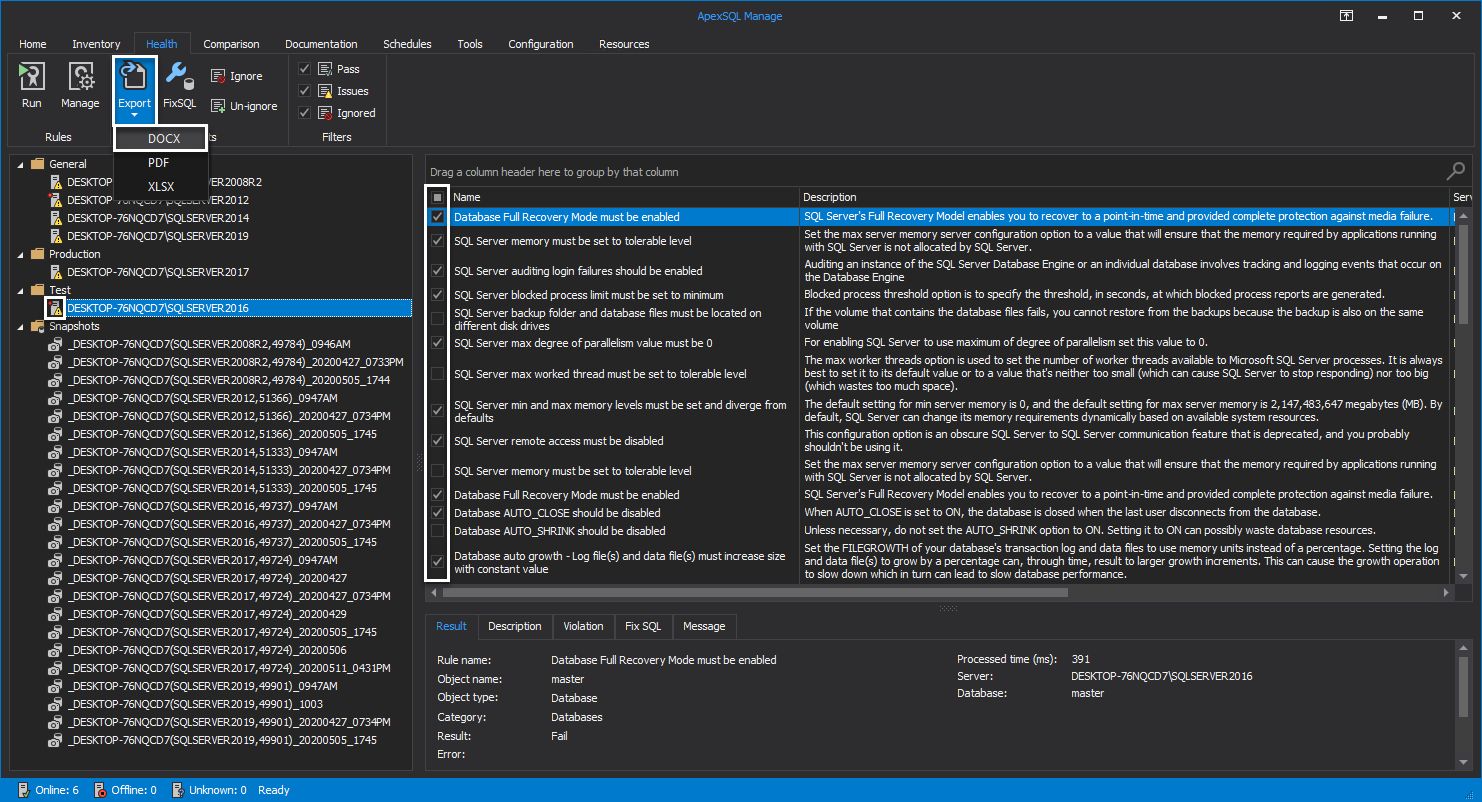Switch to the Violation details tab
The width and height of the screenshot is (1482, 802).
point(583,626)
